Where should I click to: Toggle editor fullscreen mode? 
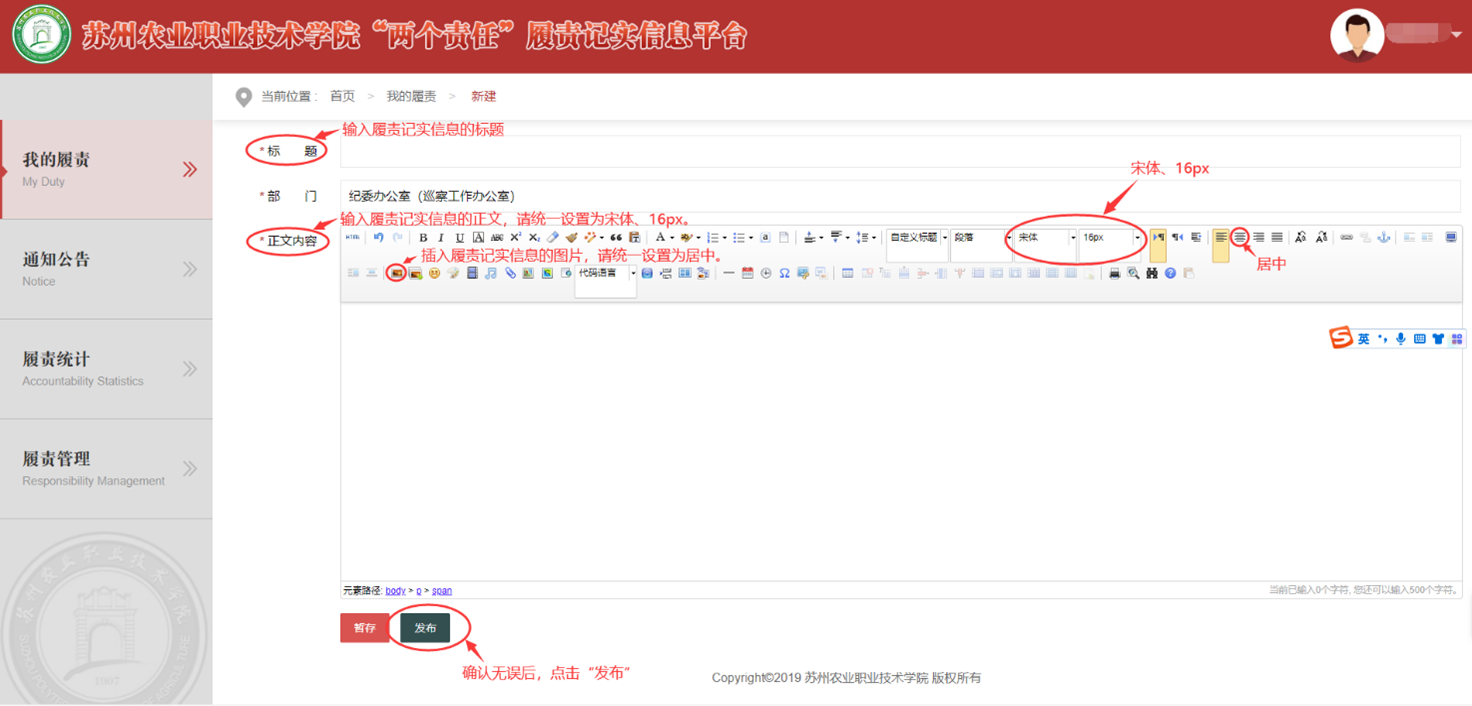(x=1451, y=237)
